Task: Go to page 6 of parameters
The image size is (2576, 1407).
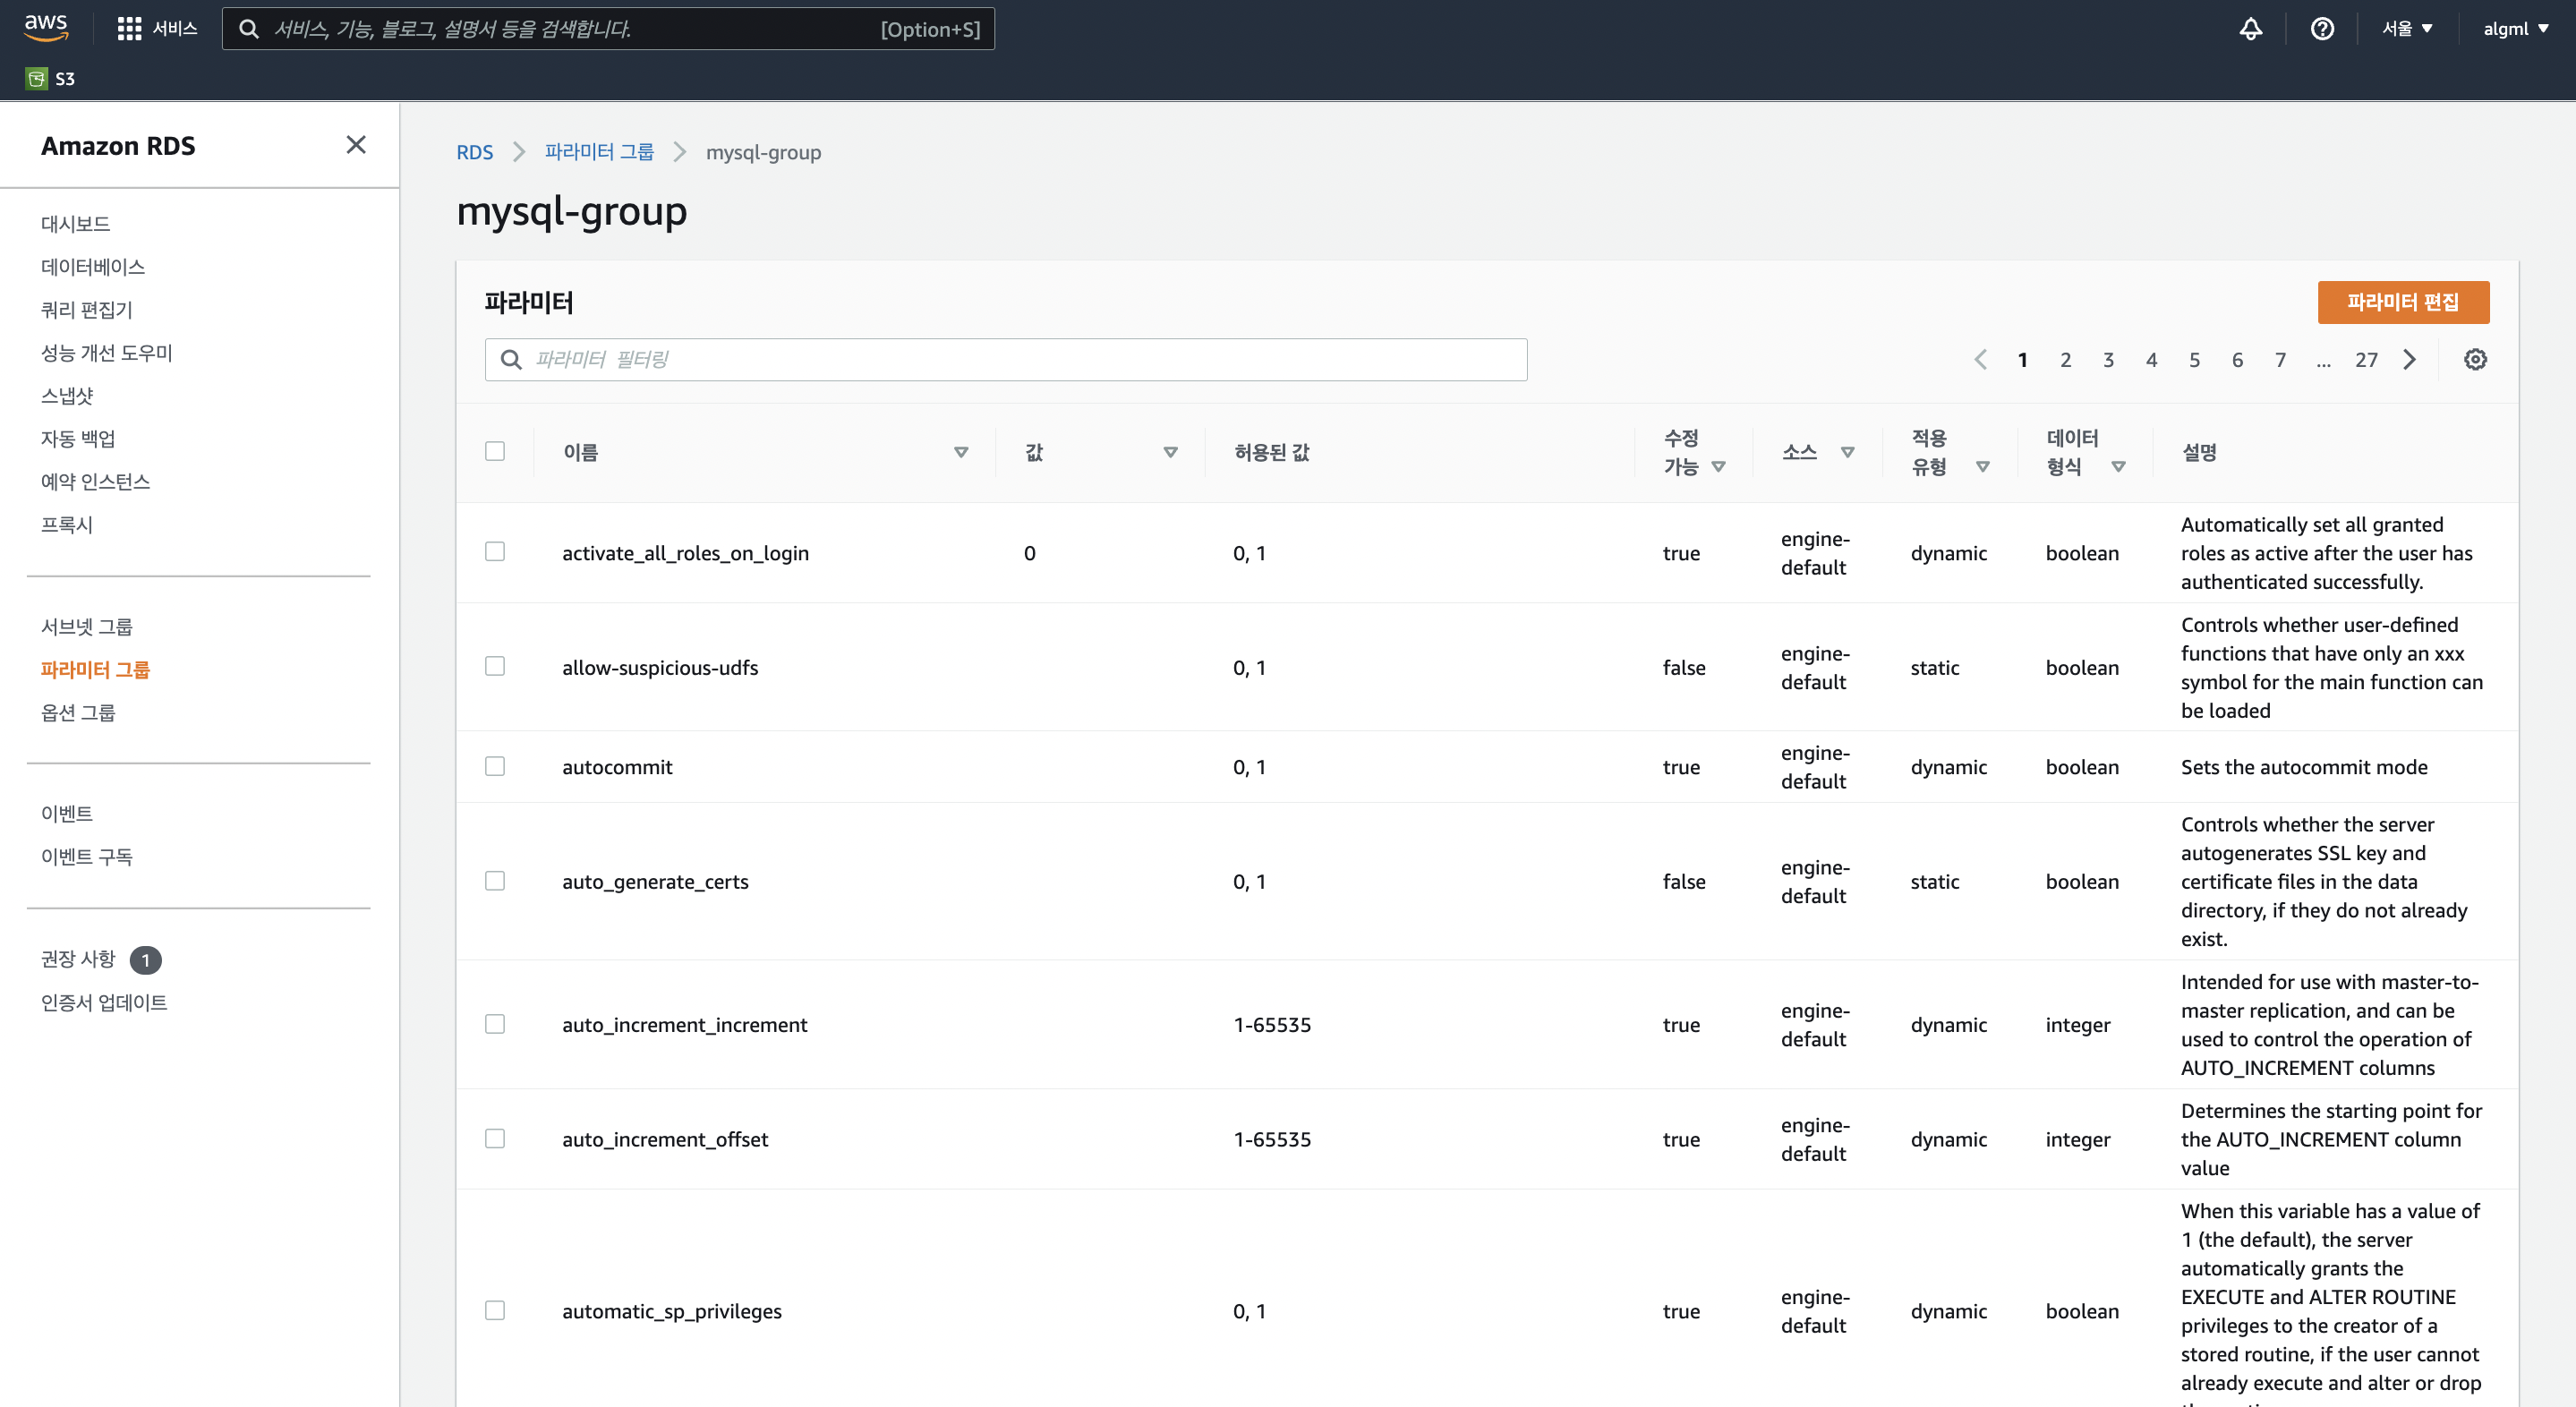Action: (2237, 360)
